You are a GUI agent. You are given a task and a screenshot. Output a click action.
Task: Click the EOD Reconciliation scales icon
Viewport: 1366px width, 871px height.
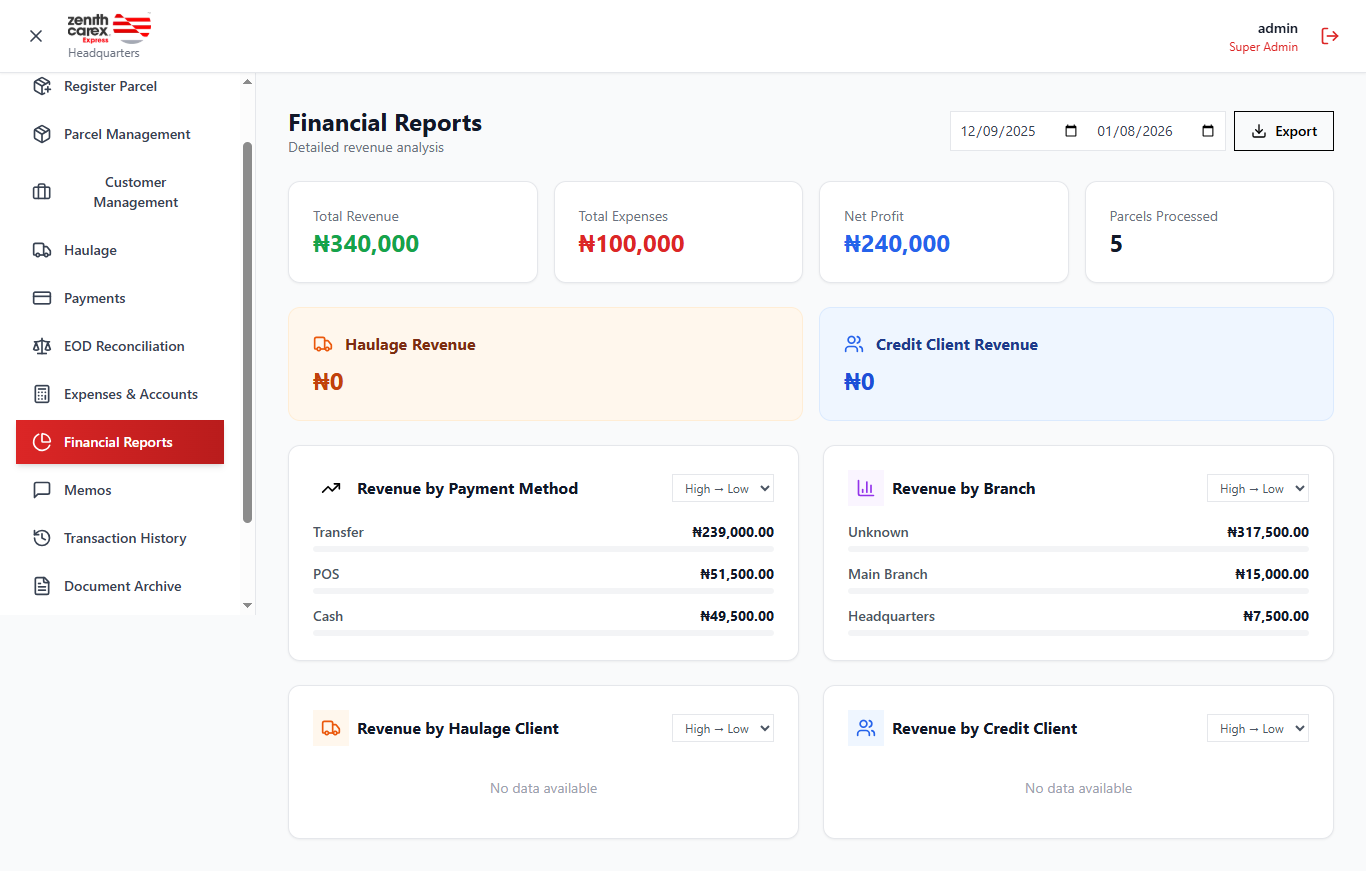(x=42, y=346)
